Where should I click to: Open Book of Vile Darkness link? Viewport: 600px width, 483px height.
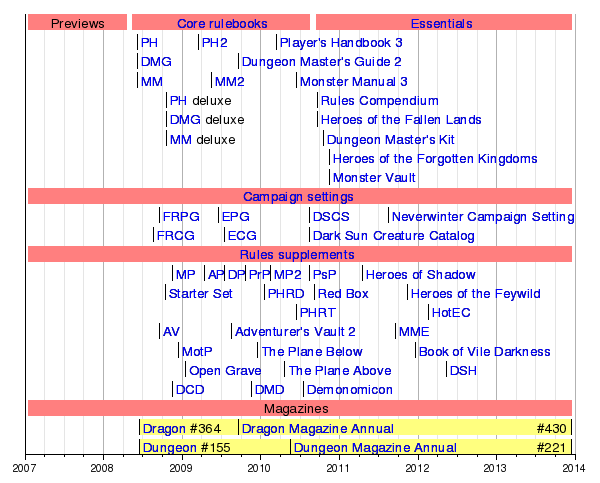485,351
